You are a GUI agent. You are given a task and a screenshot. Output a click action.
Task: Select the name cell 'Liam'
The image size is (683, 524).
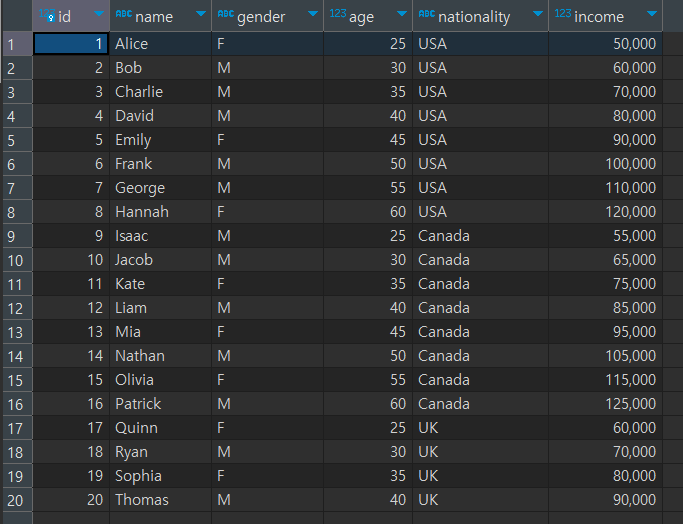[x=160, y=308]
